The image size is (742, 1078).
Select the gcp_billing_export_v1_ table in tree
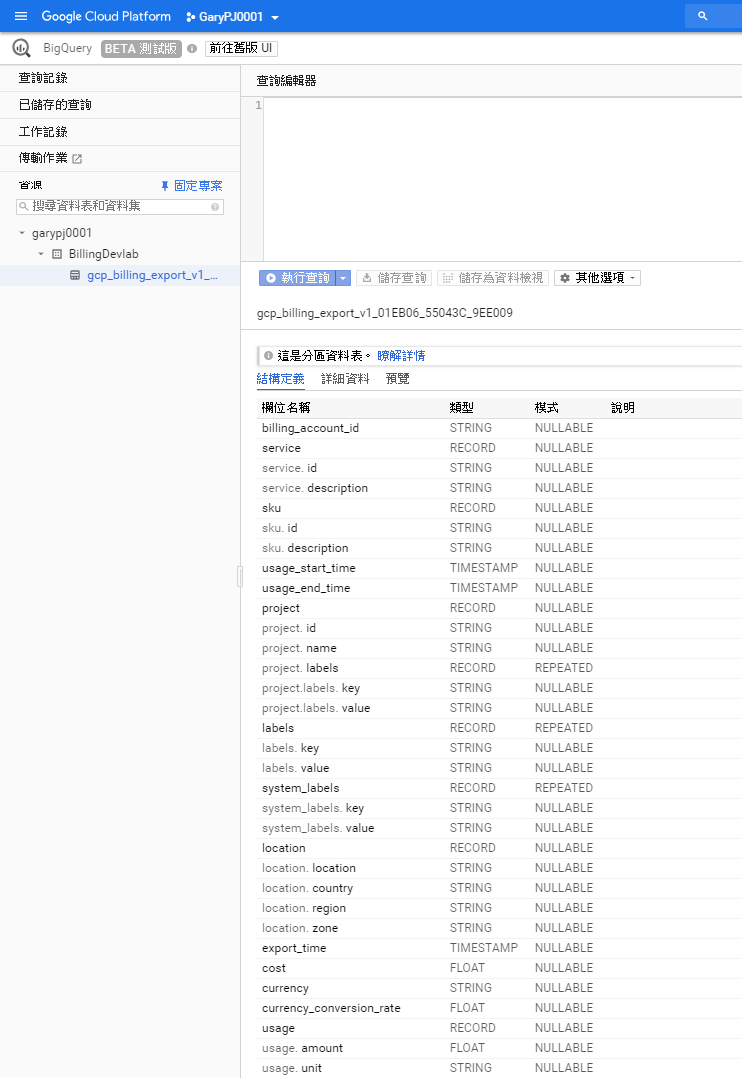pos(152,275)
